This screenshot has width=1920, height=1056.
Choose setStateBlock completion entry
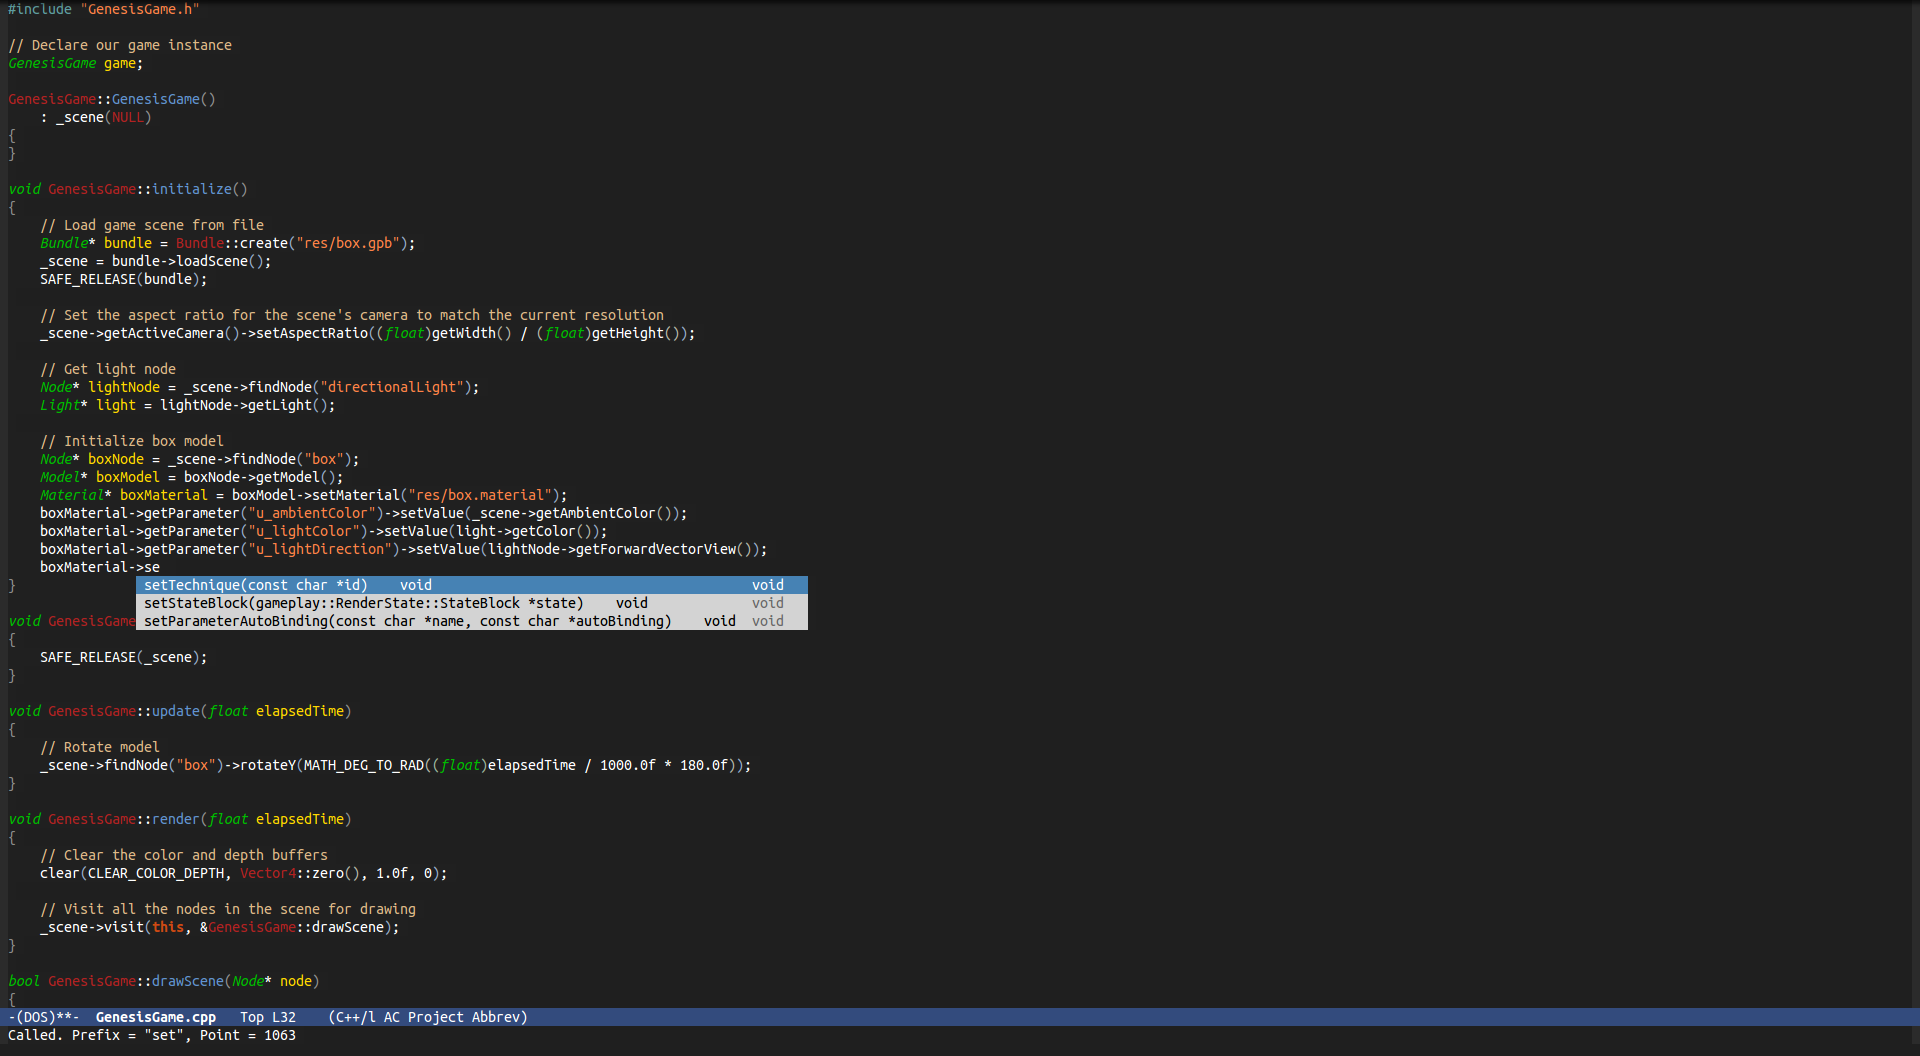[471, 603]
